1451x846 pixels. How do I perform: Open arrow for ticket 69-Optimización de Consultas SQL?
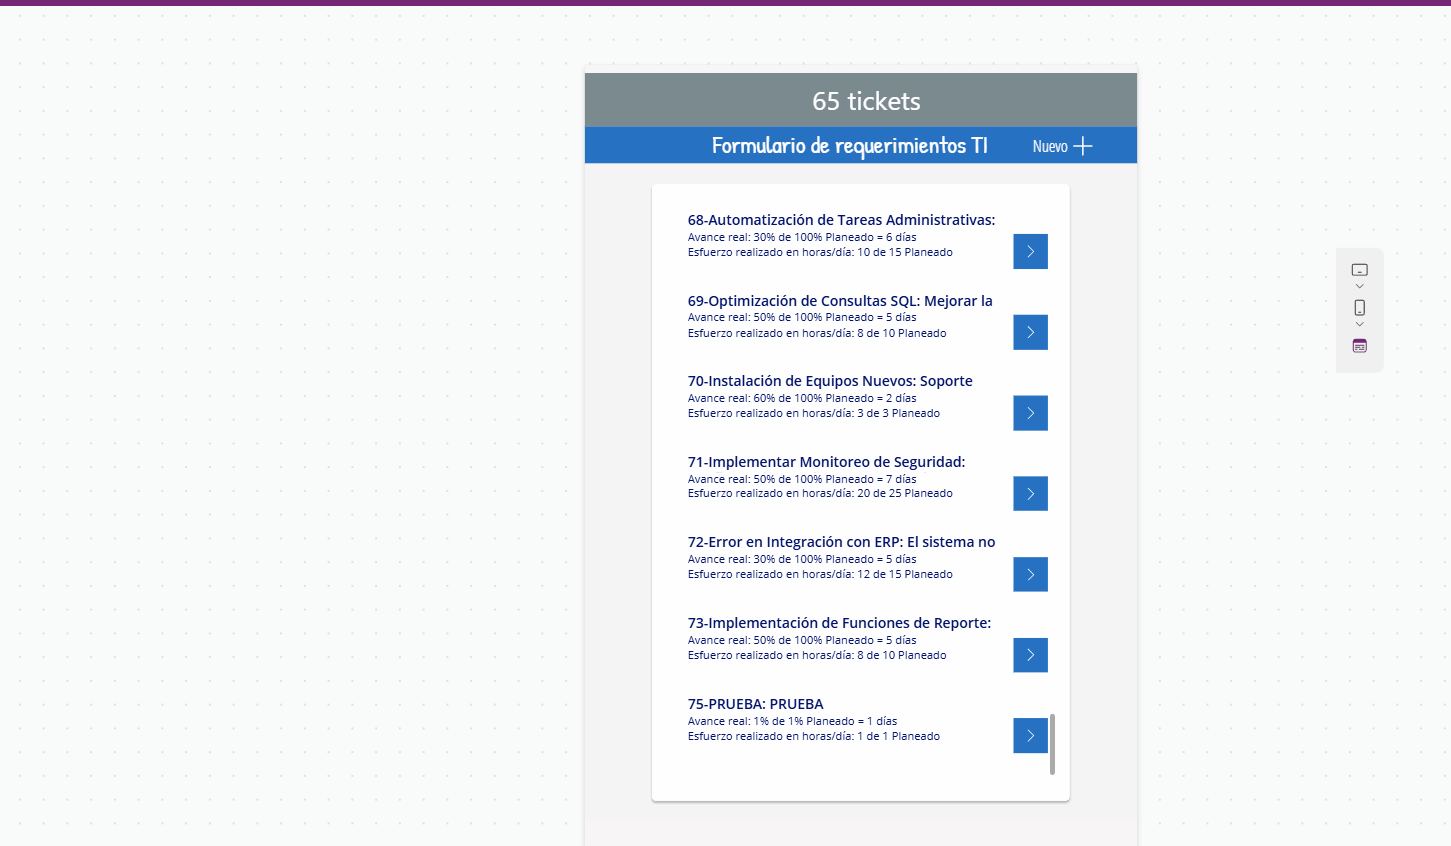(x=1030, y=332)
